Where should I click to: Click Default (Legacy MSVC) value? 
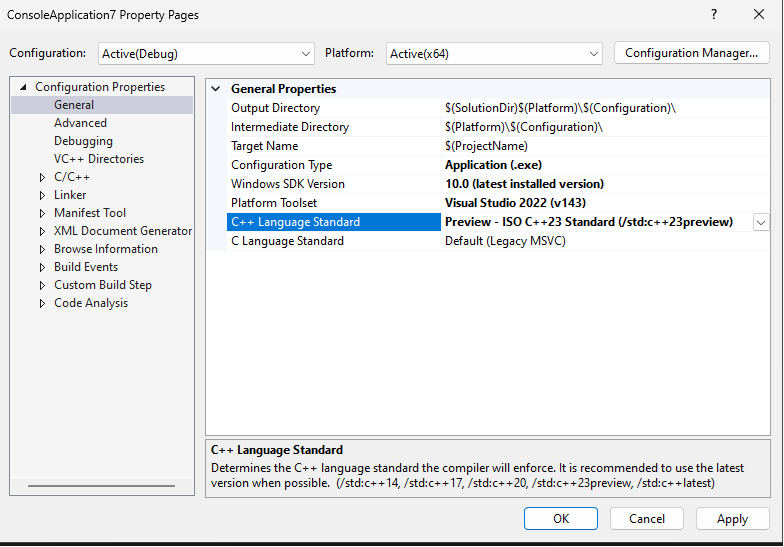pyautogui.click(x=505, y=241)
